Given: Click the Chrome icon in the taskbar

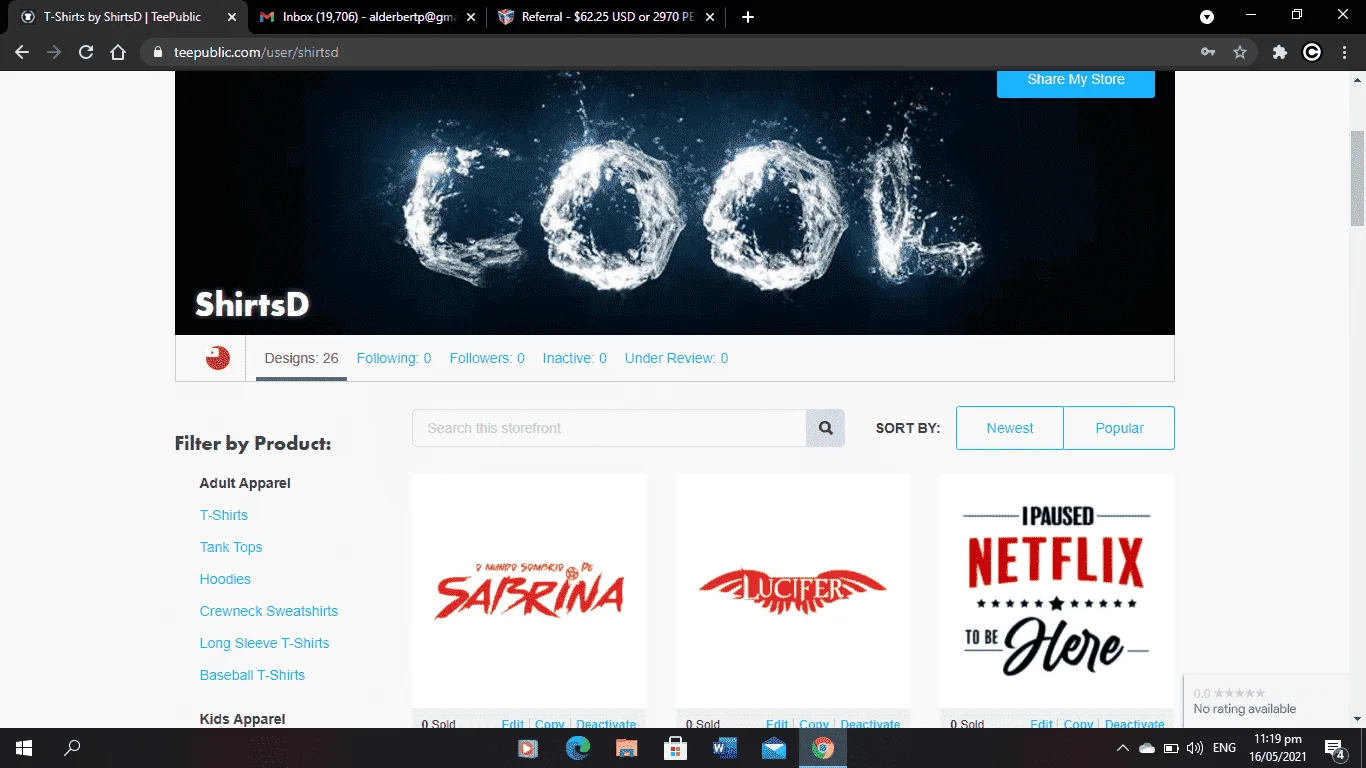Looking at the screenshot, I should coord(822,748).
